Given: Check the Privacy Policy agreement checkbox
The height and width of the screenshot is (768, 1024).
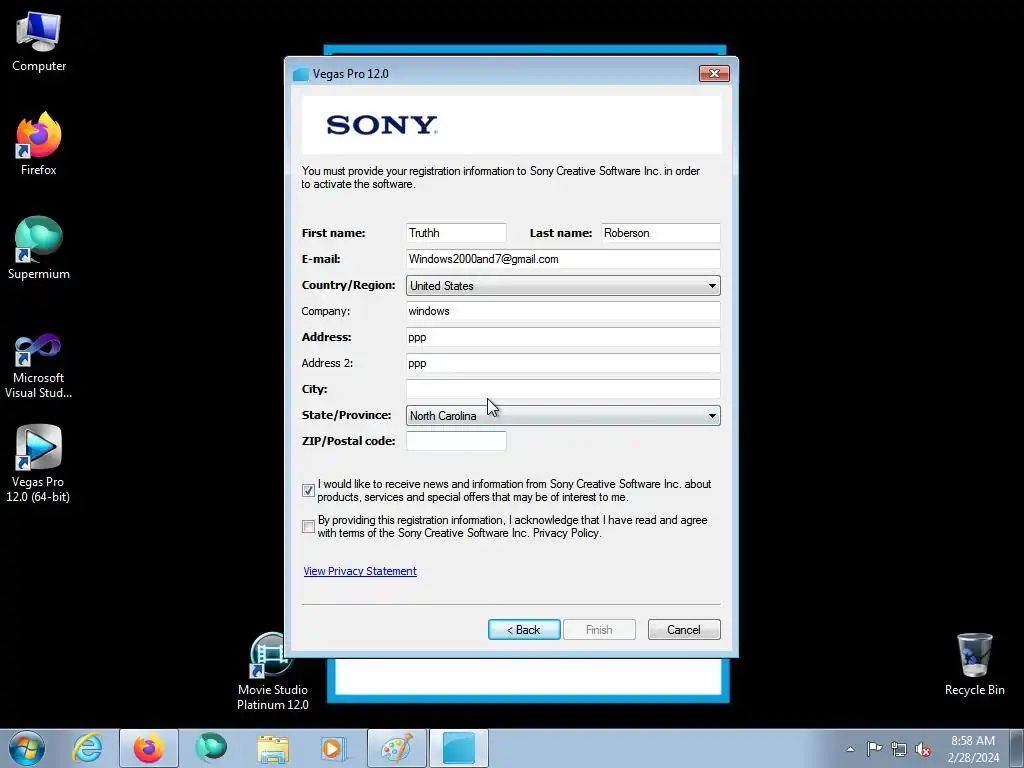Looking at the screenshot, I should (x=308, y=526).
